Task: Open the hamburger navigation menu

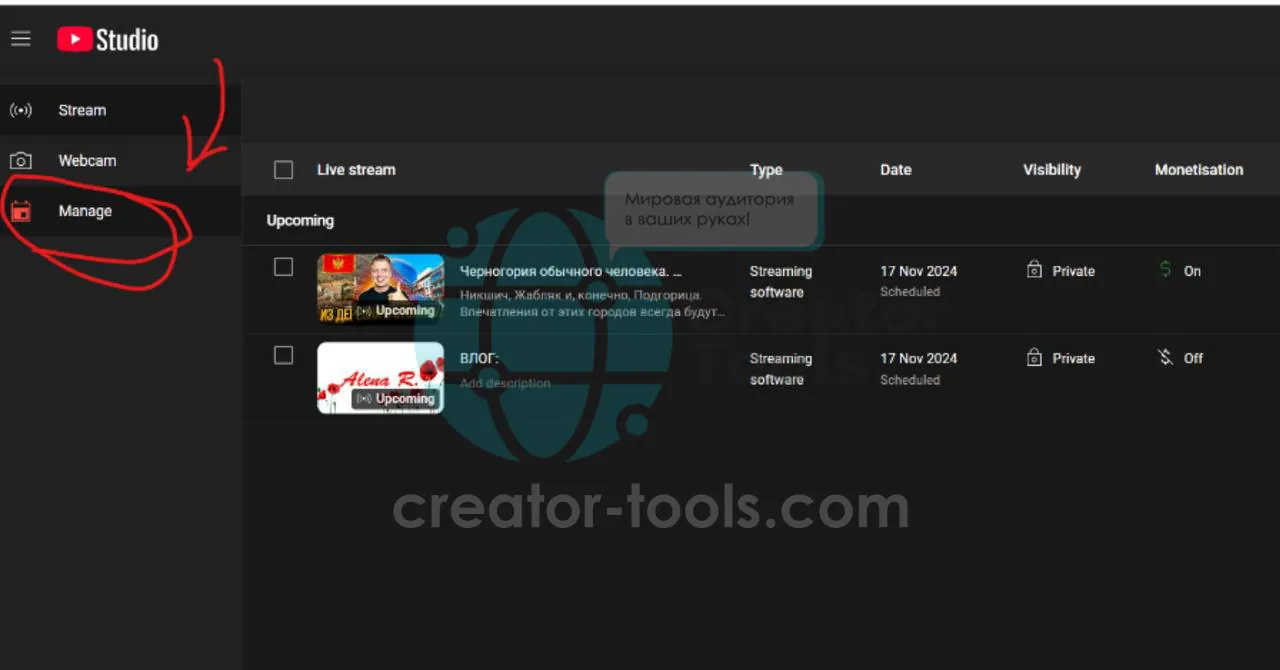Action: (x=21, y=39)
